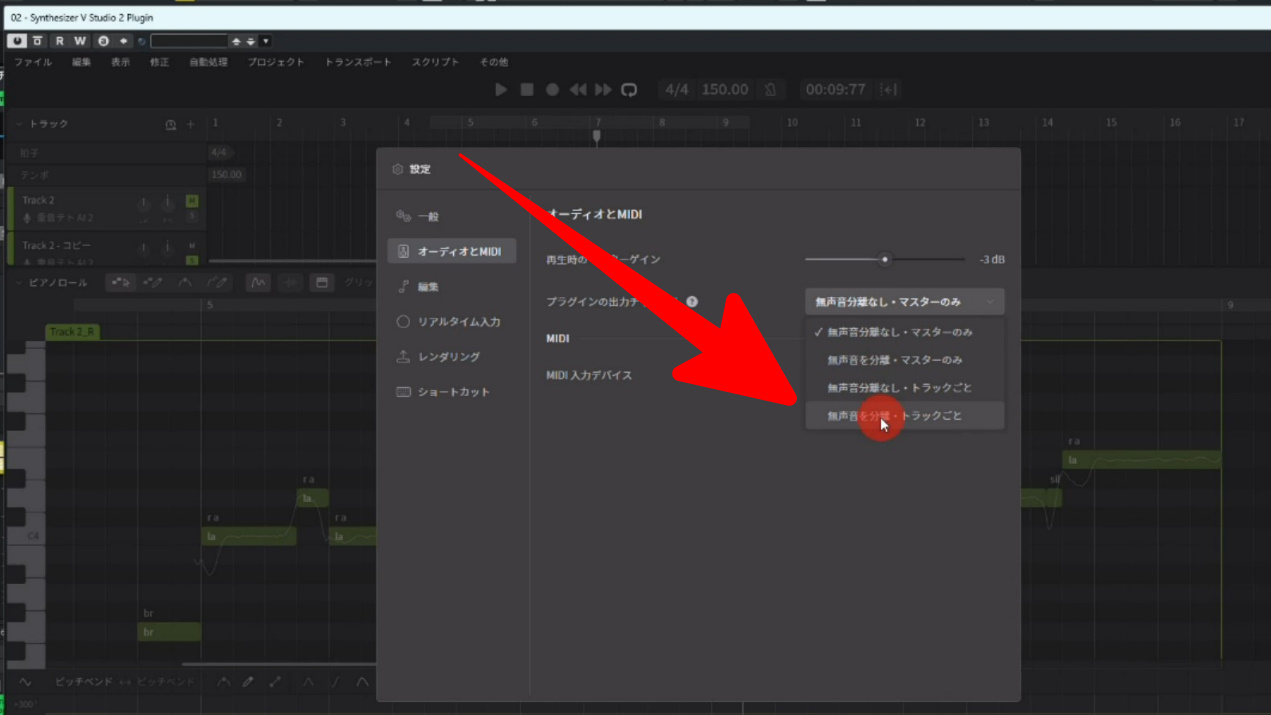The width and height of the screenshot is (1271, 715).
Task: Open the レンダリング settings tab
Action: [448, 357]
